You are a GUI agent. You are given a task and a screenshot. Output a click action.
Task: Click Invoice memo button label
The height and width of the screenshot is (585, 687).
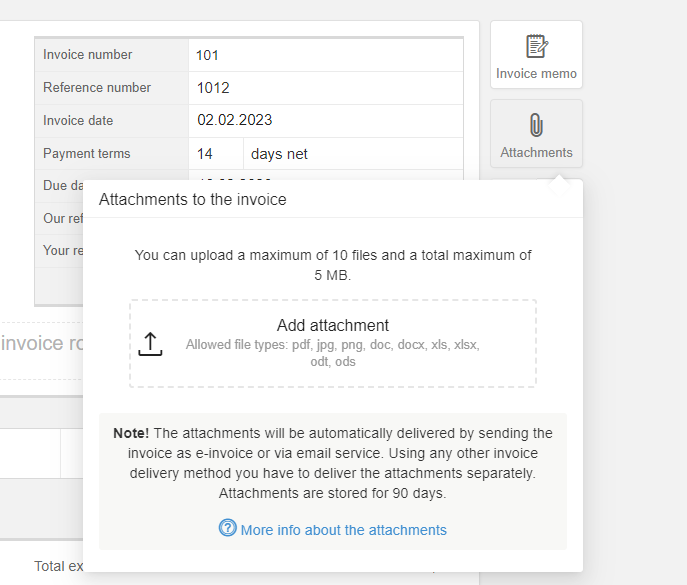(536, 74)
